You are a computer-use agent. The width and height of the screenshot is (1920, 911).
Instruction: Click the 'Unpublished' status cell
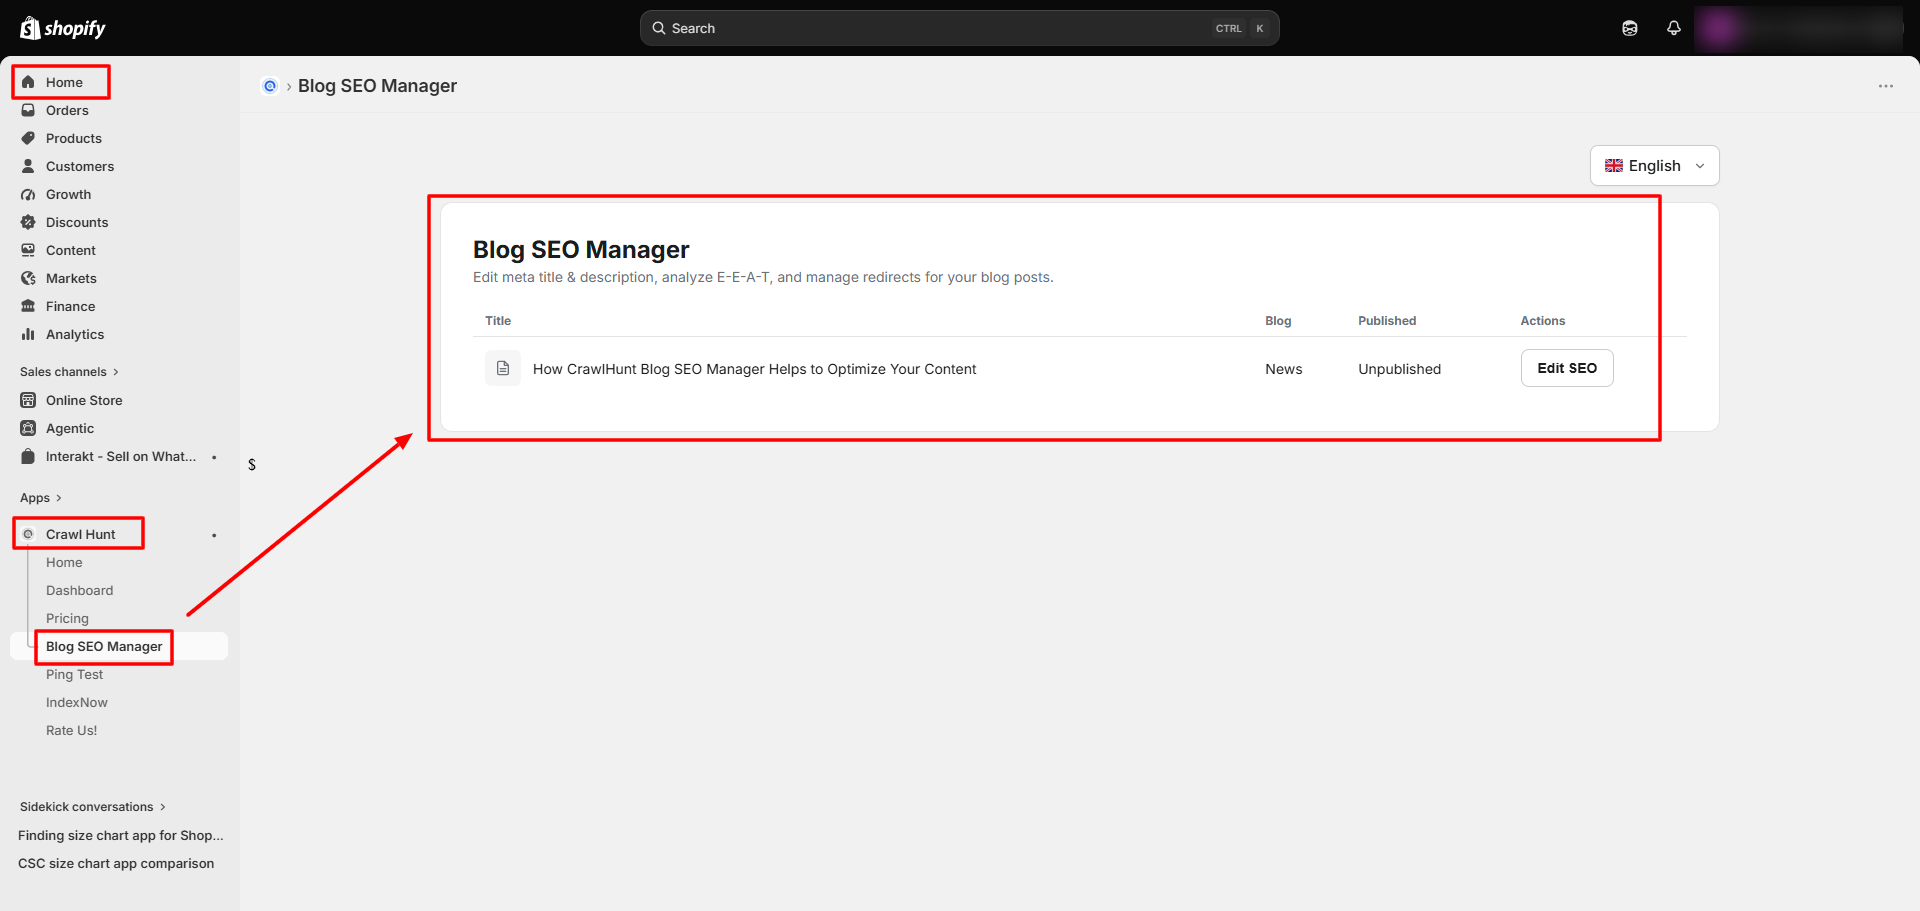click(1399, 369)
